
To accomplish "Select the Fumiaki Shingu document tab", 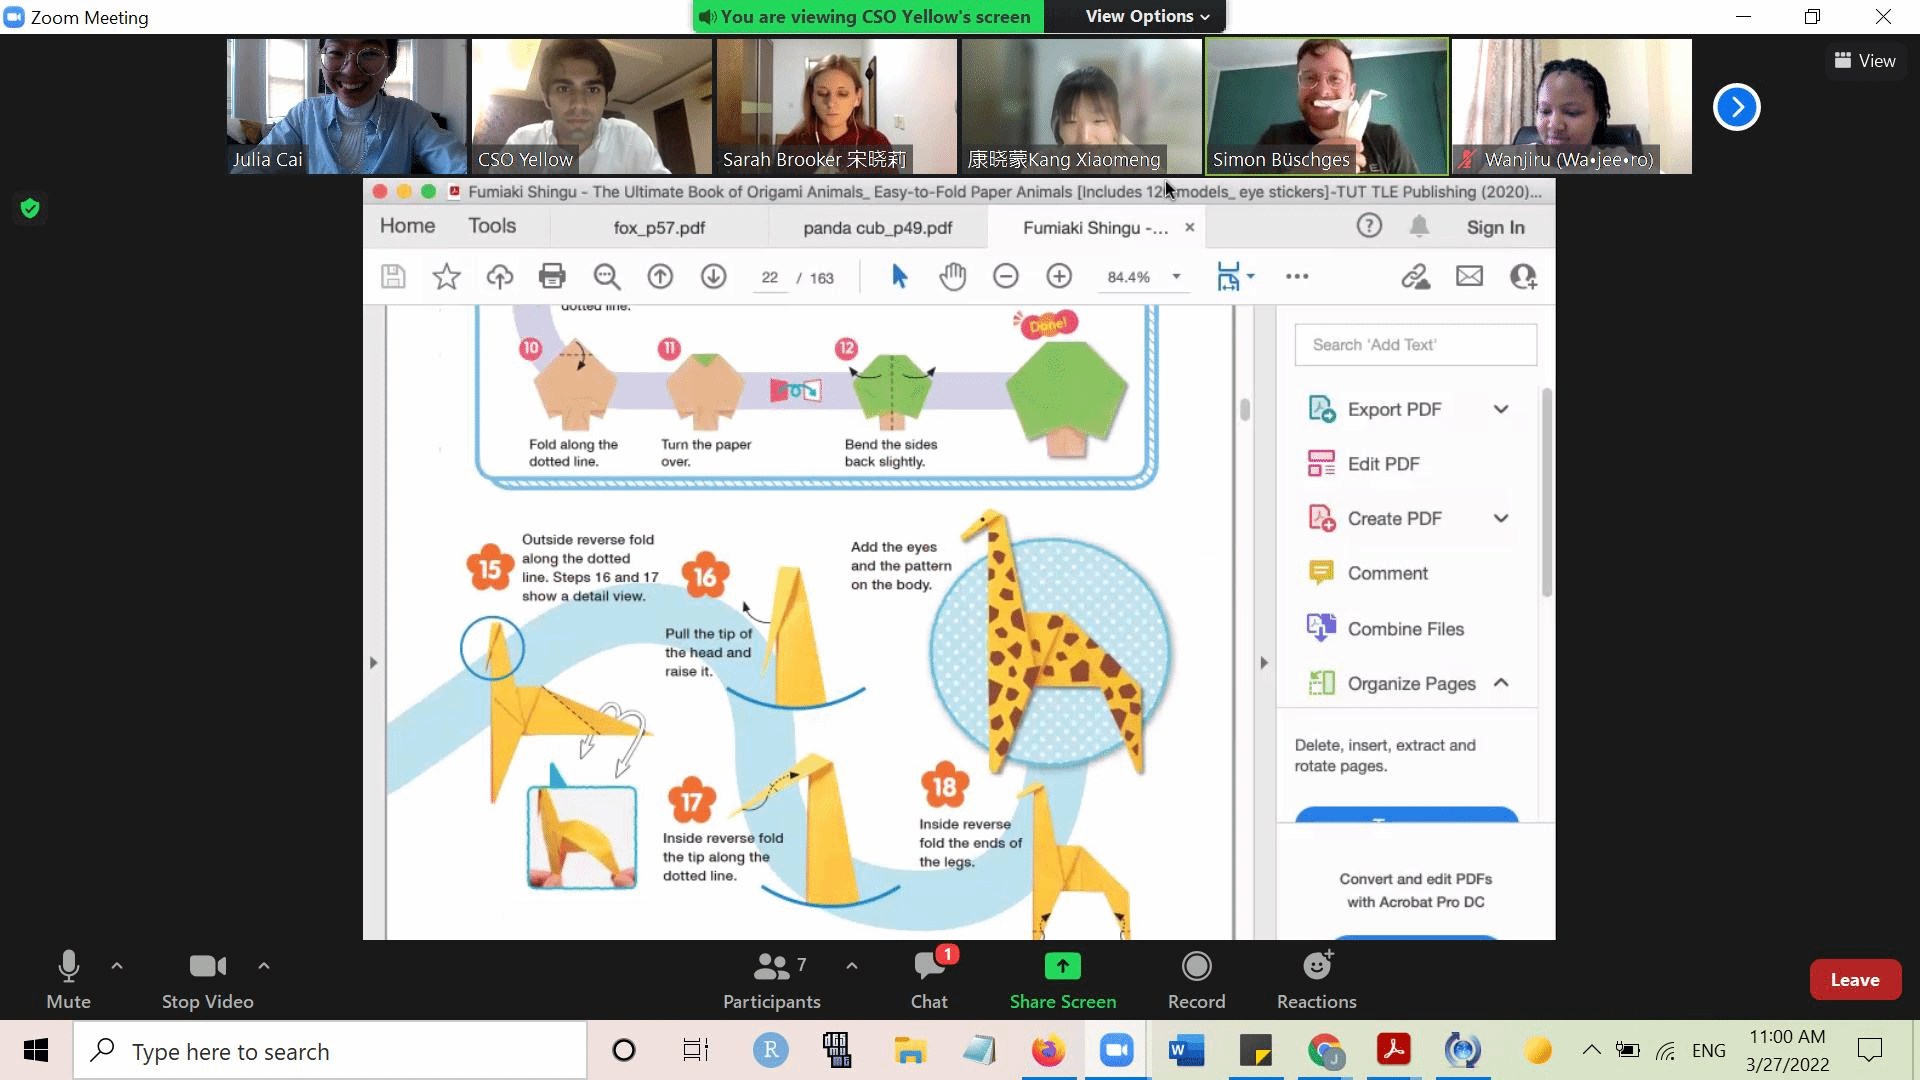I will pos(1094,228).
